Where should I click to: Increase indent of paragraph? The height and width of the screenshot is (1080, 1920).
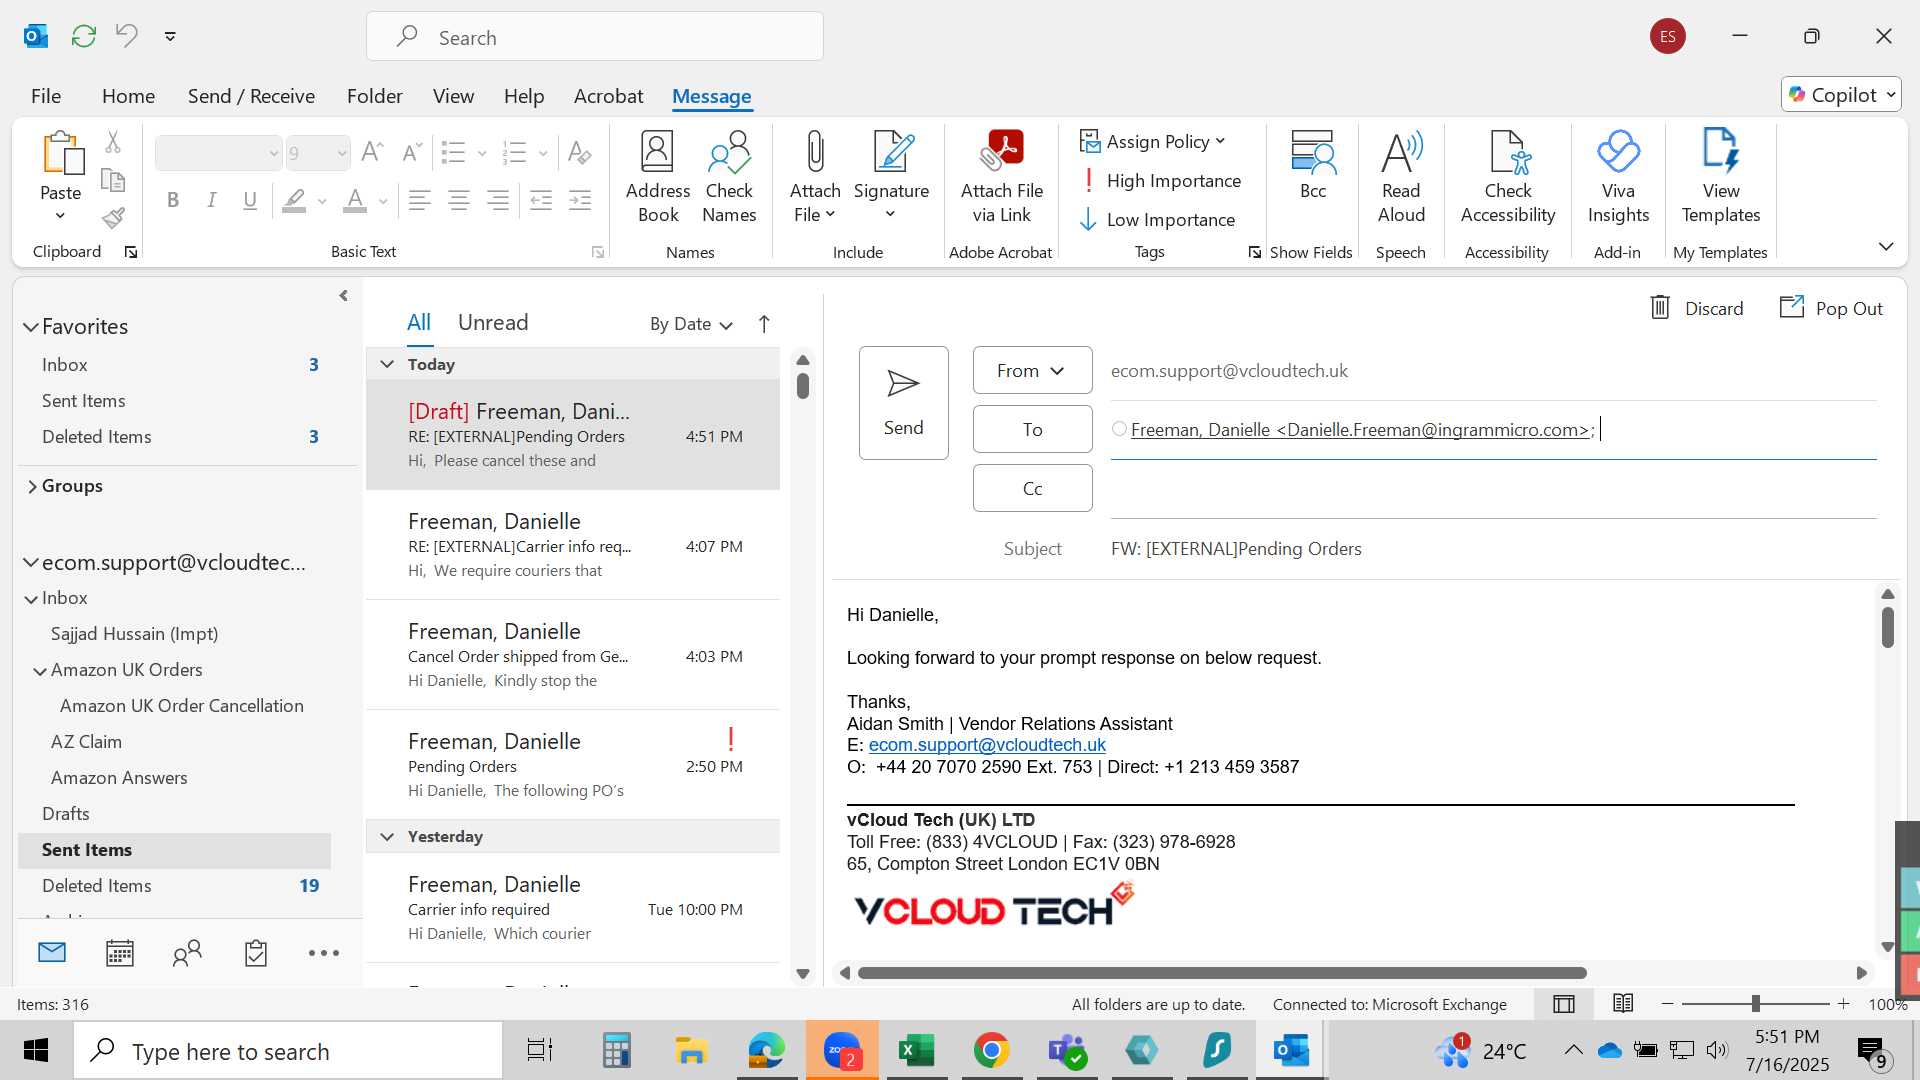[x=580, y=201]
